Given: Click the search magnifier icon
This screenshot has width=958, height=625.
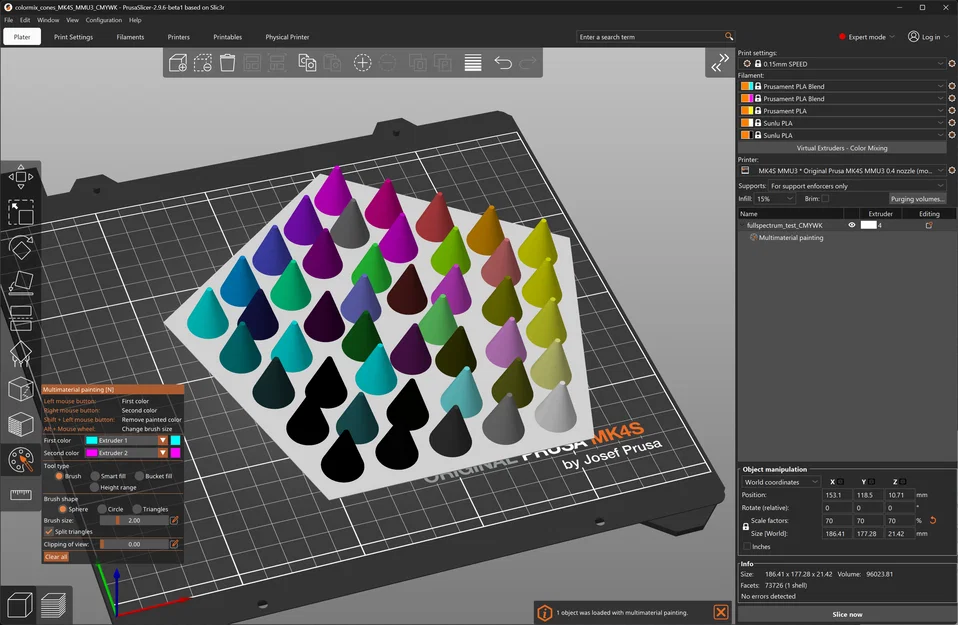Looking at the screenshot, I should pyautogui.click(x=729, y=37).
